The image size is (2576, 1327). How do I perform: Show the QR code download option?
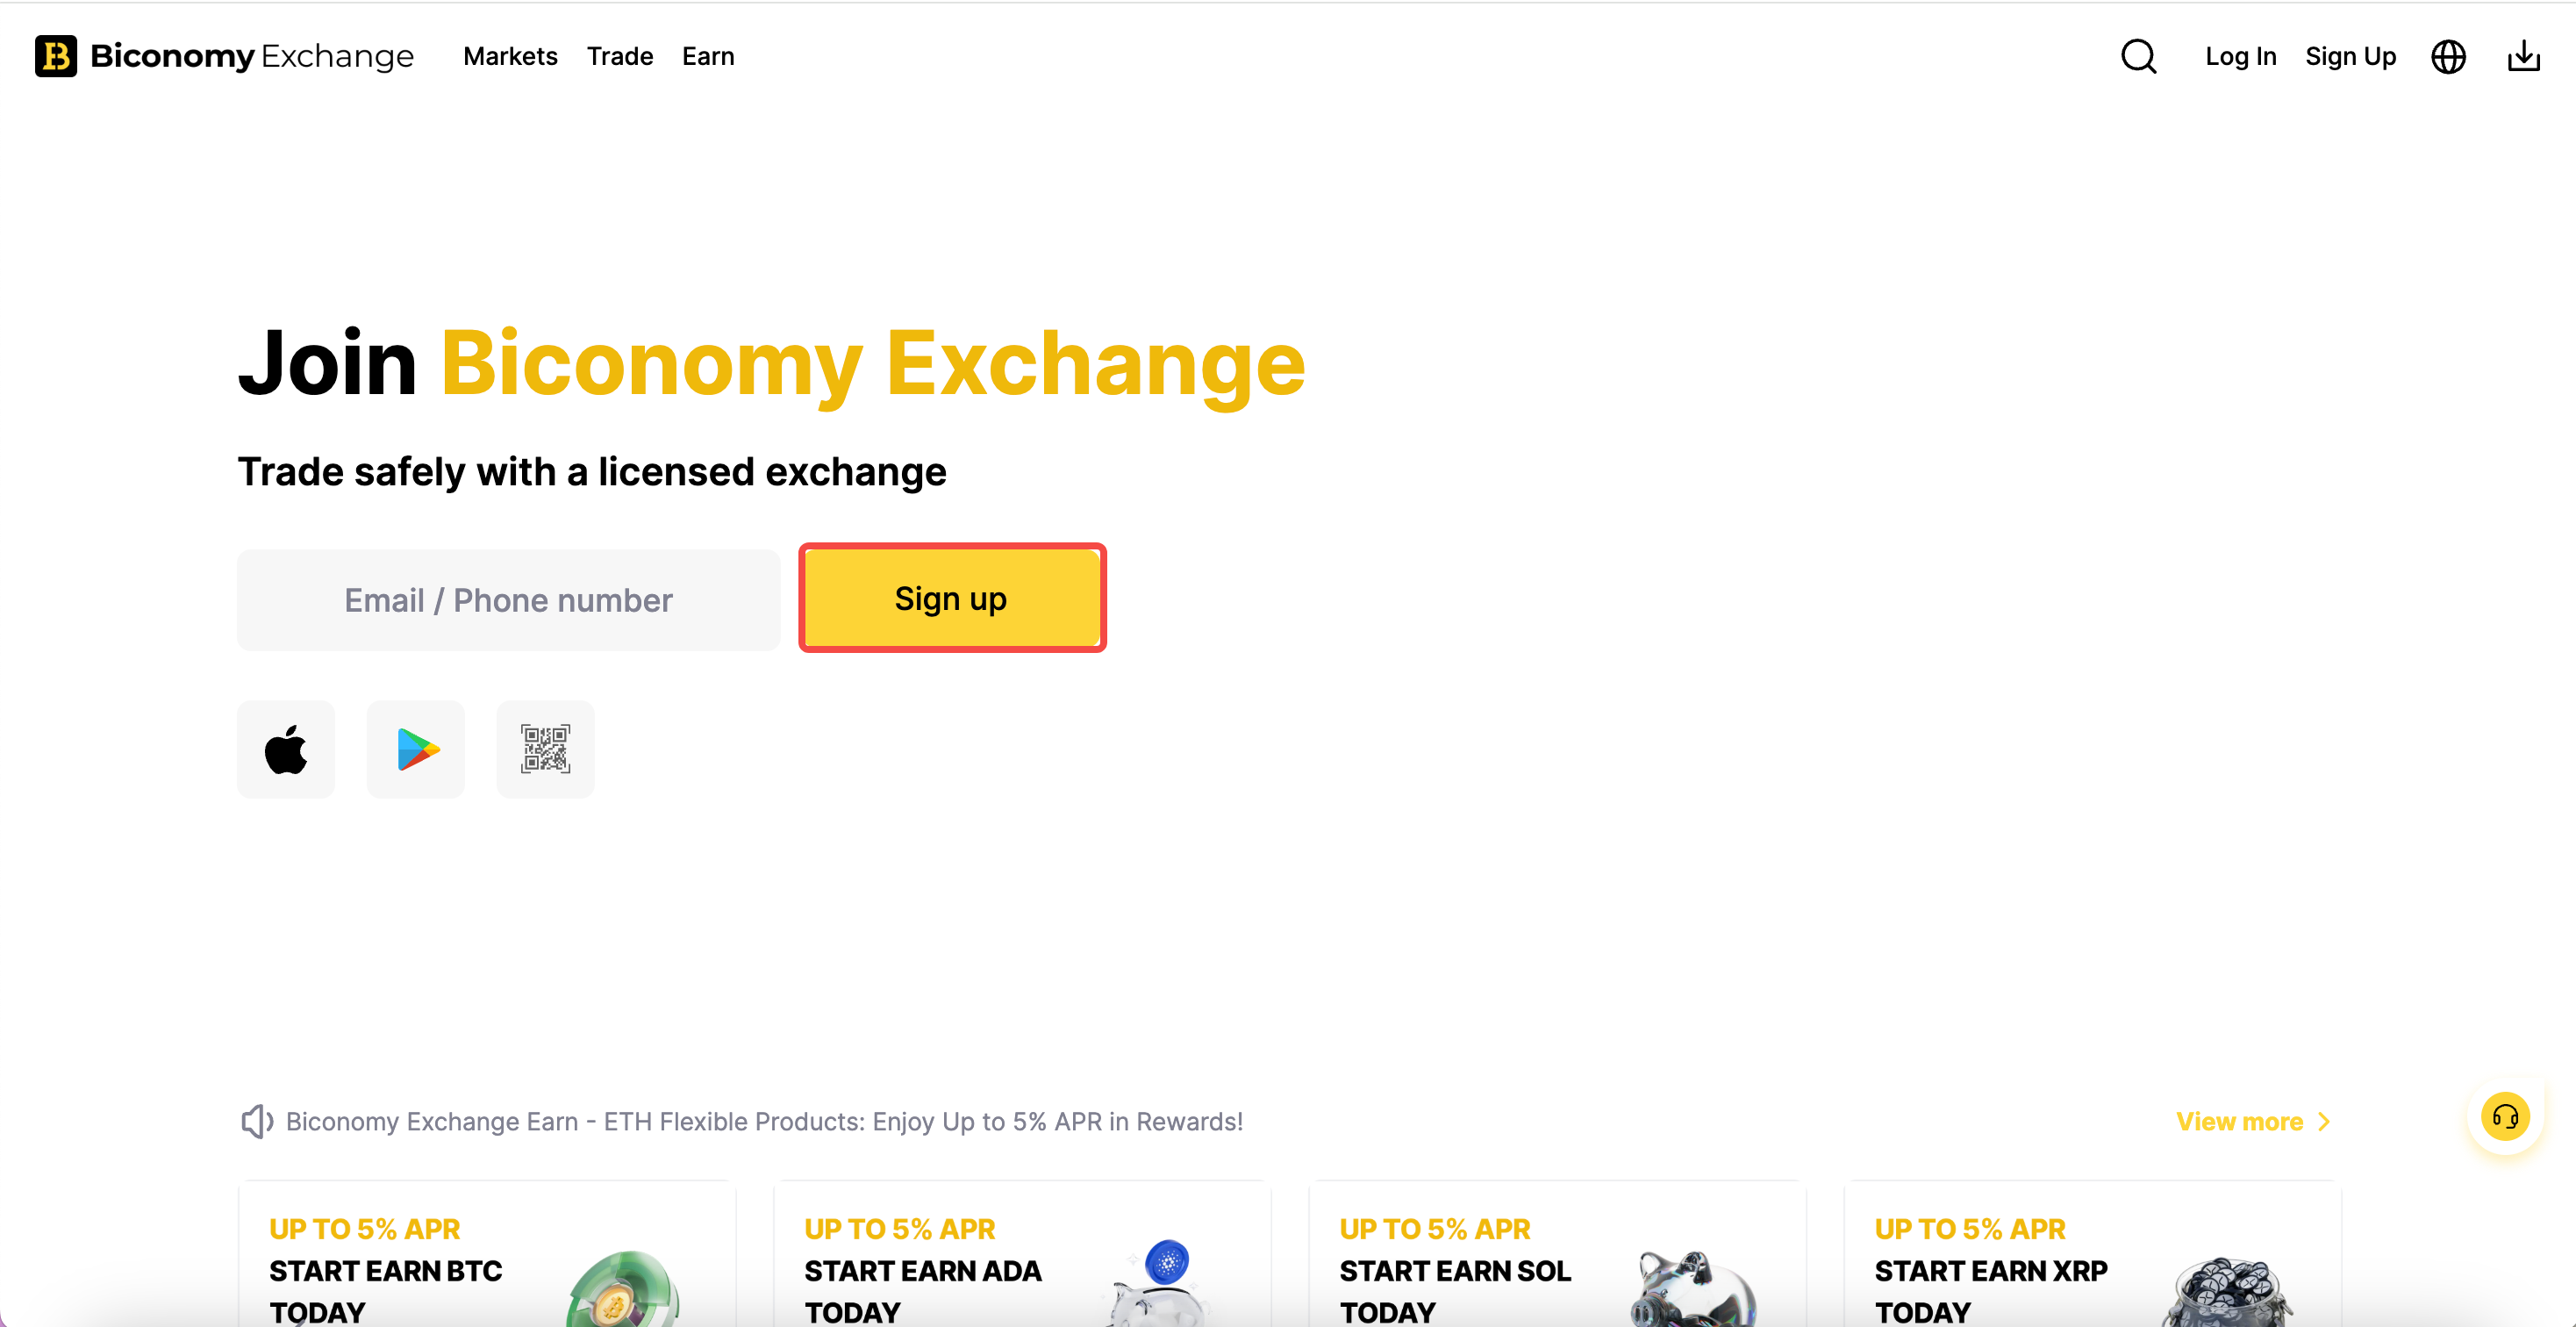tap(546, 749)
